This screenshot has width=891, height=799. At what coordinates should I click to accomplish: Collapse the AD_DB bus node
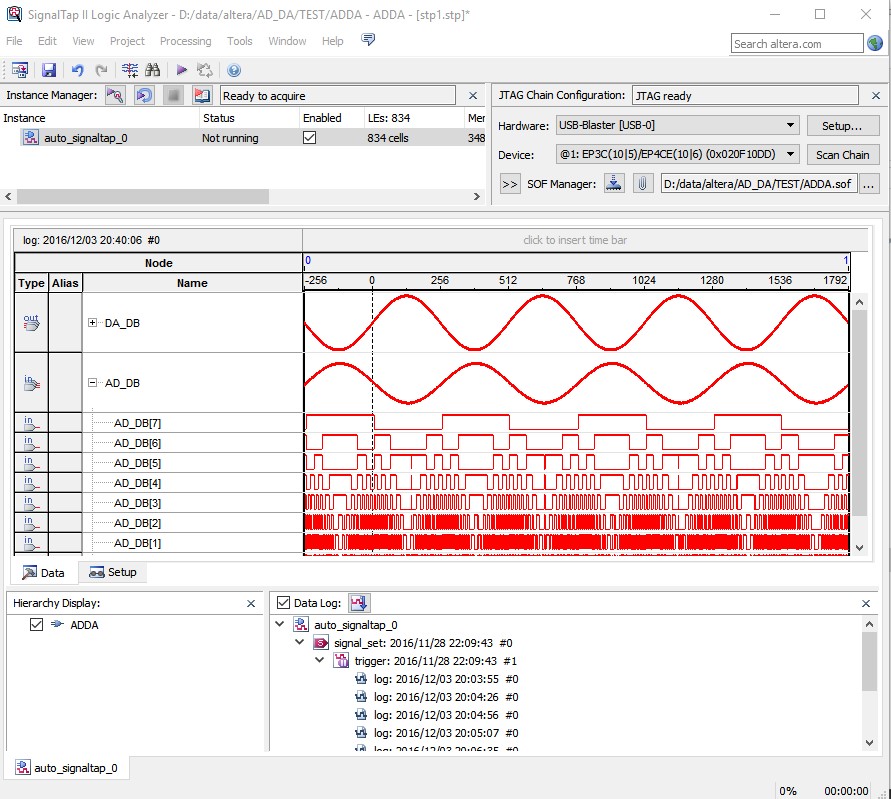pos(94,382)
